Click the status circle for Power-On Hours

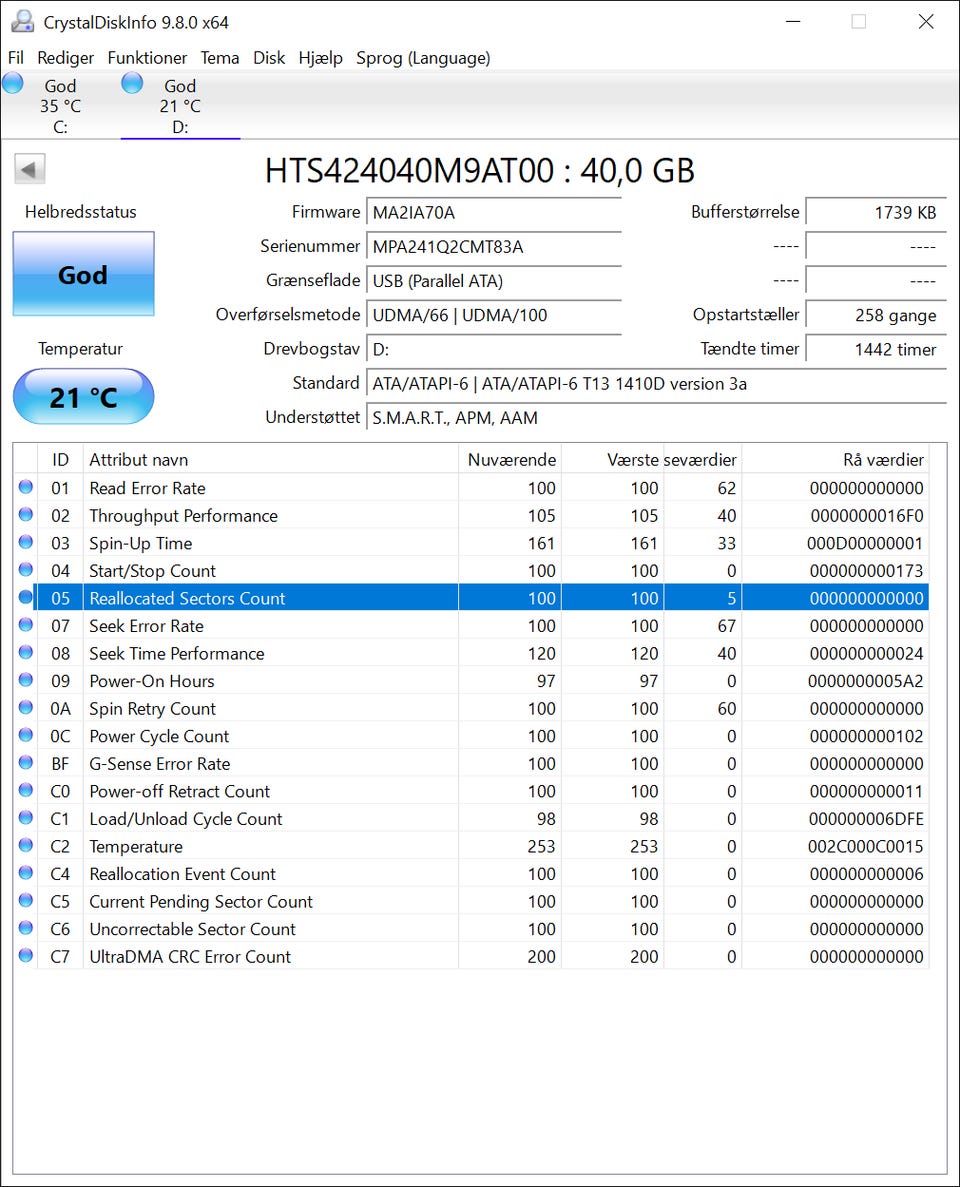[25, 681]
